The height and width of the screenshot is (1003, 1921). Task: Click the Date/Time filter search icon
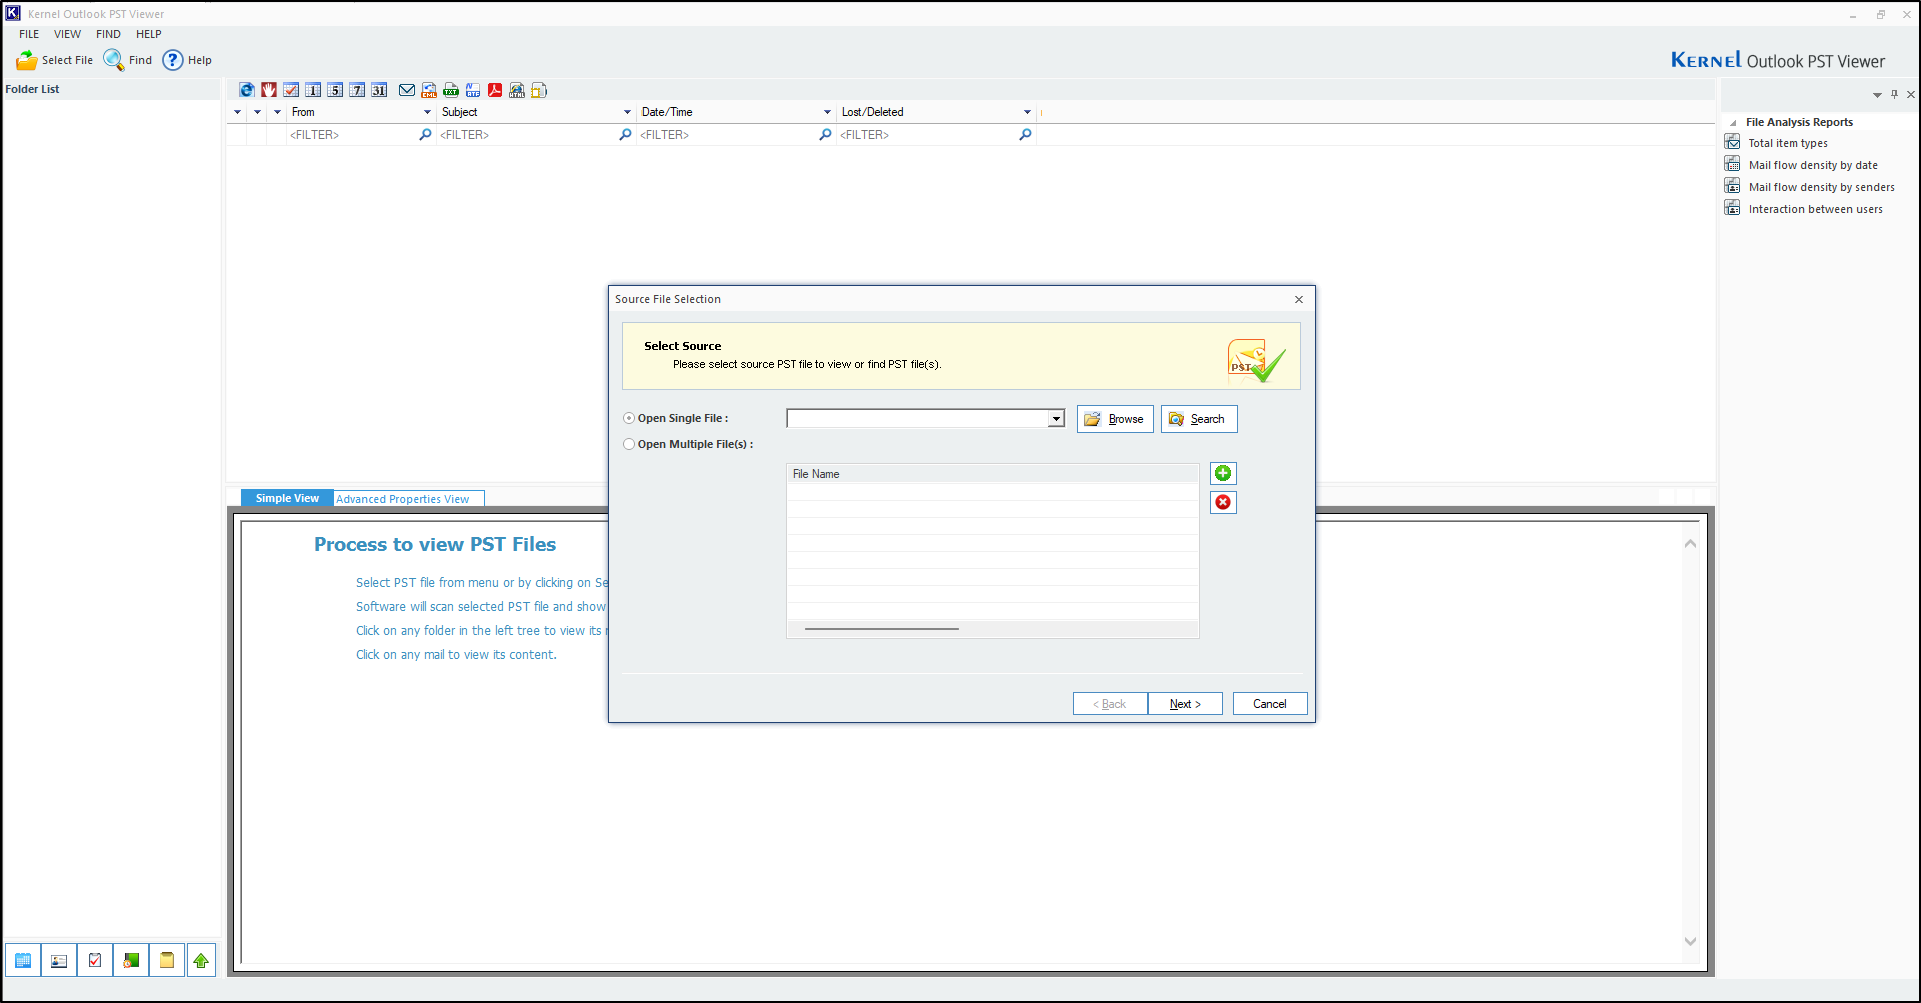point(825,134)
